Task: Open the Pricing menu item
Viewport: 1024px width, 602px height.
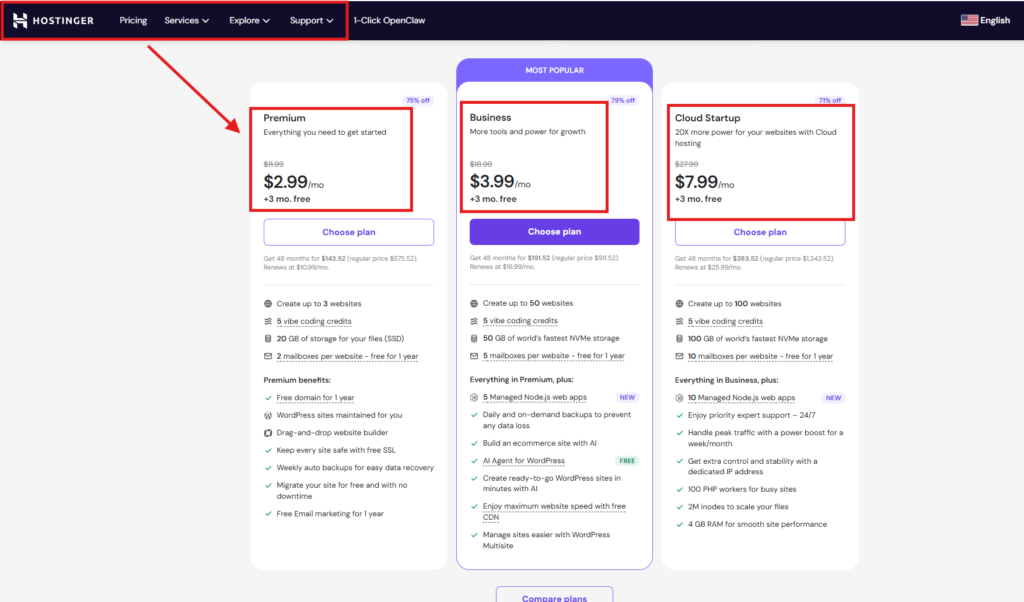Action: click(x=133, y=20)
